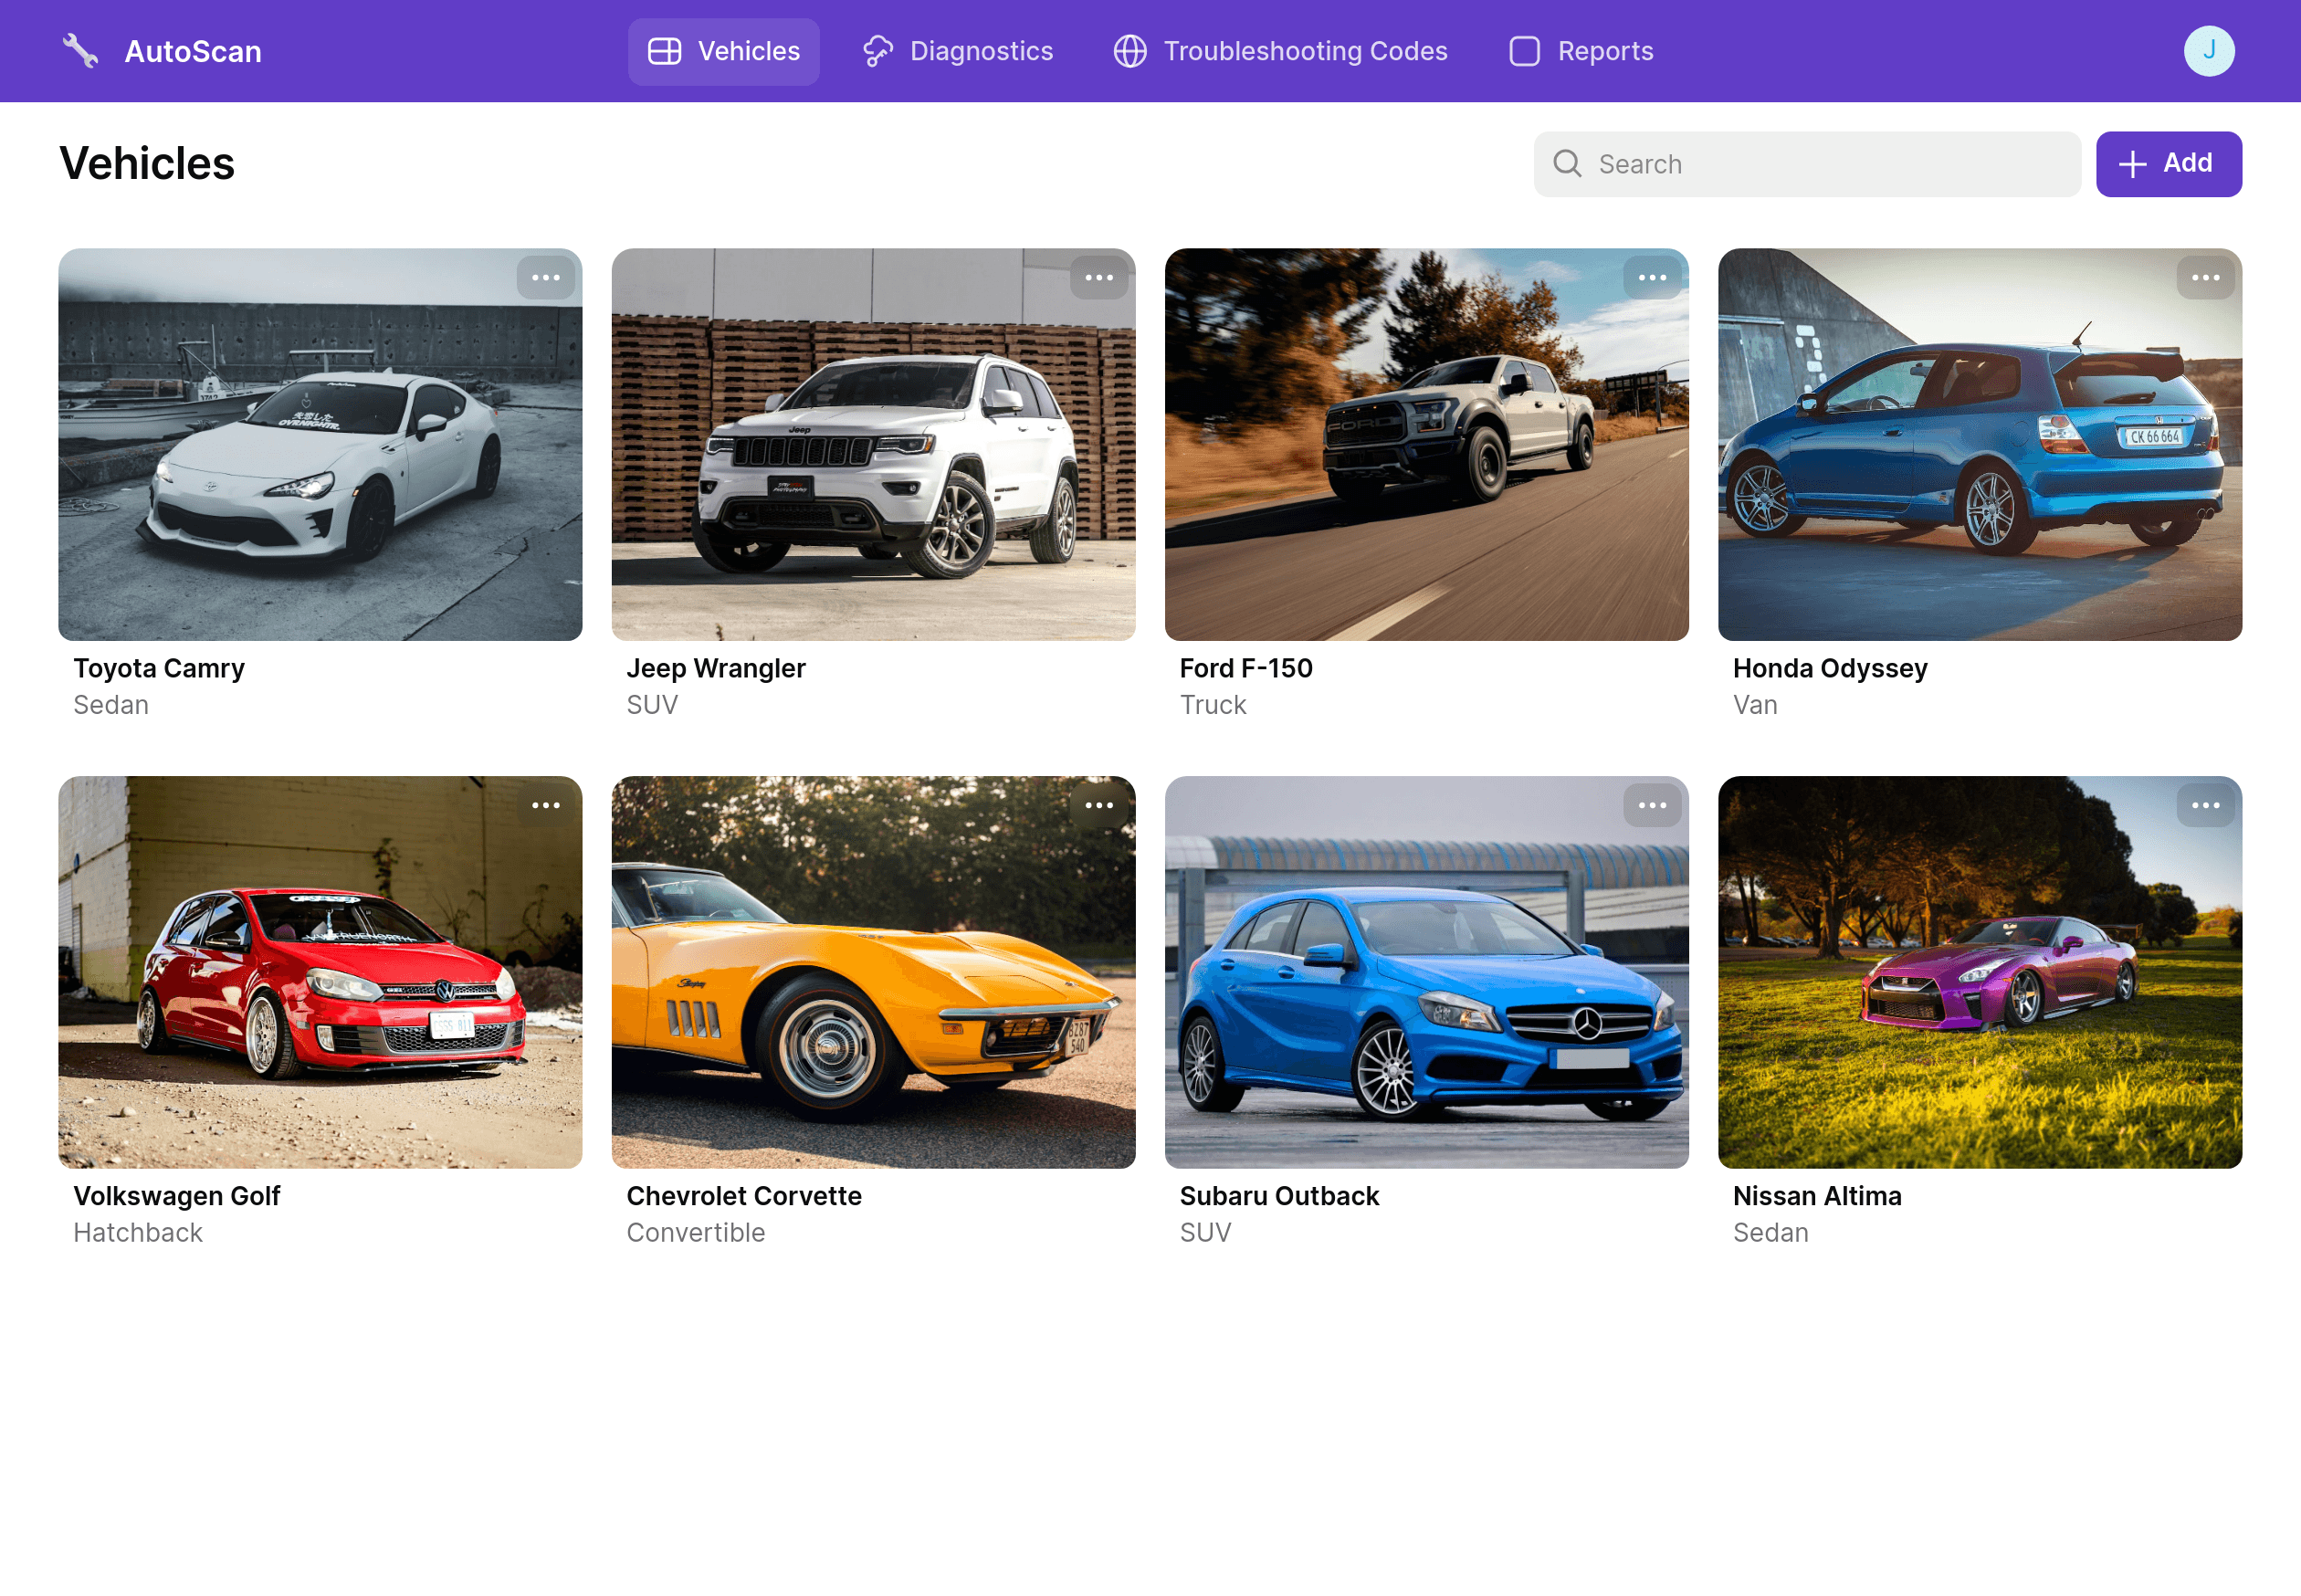Open the user avatar J menu
This screenshot has height=1596, width=2301.
coord(2208,51)
